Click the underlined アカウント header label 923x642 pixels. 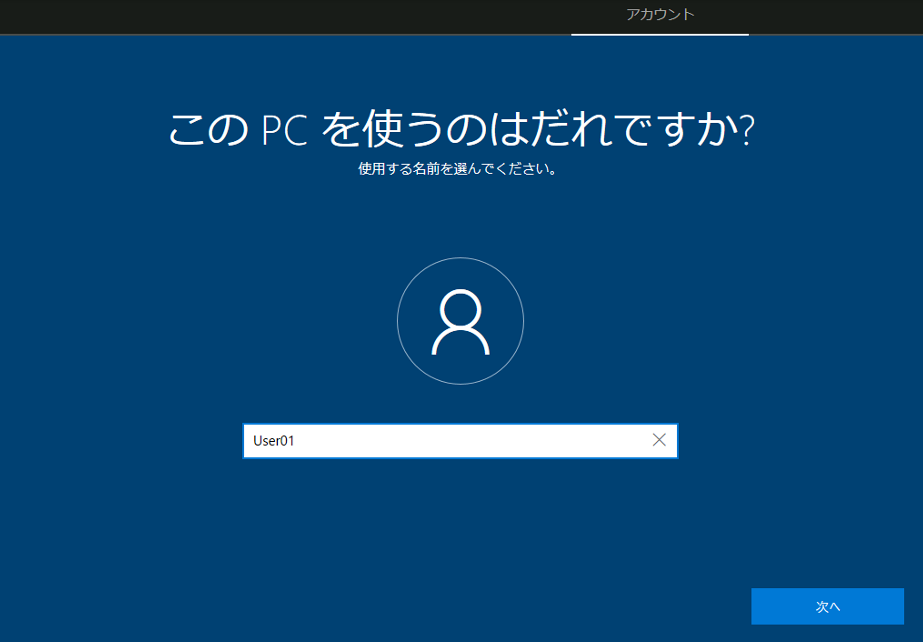[x=659, y=15]
